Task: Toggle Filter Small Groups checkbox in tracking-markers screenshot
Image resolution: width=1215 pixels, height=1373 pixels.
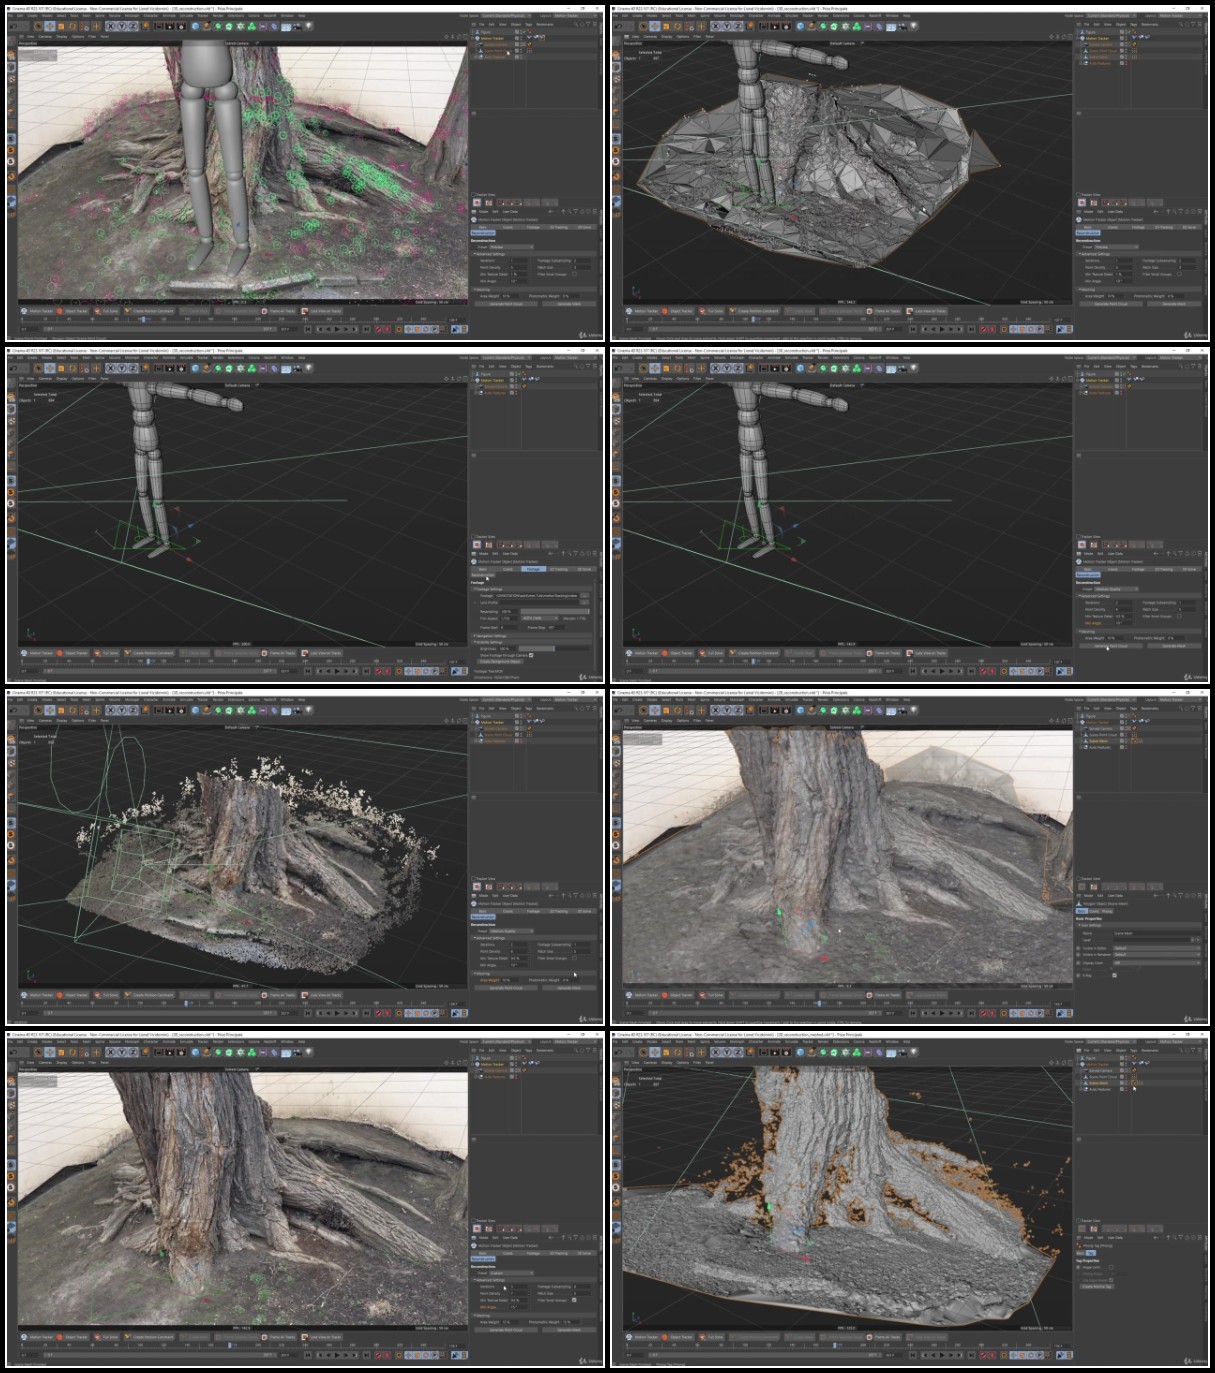Action: [x=575, y=274]
